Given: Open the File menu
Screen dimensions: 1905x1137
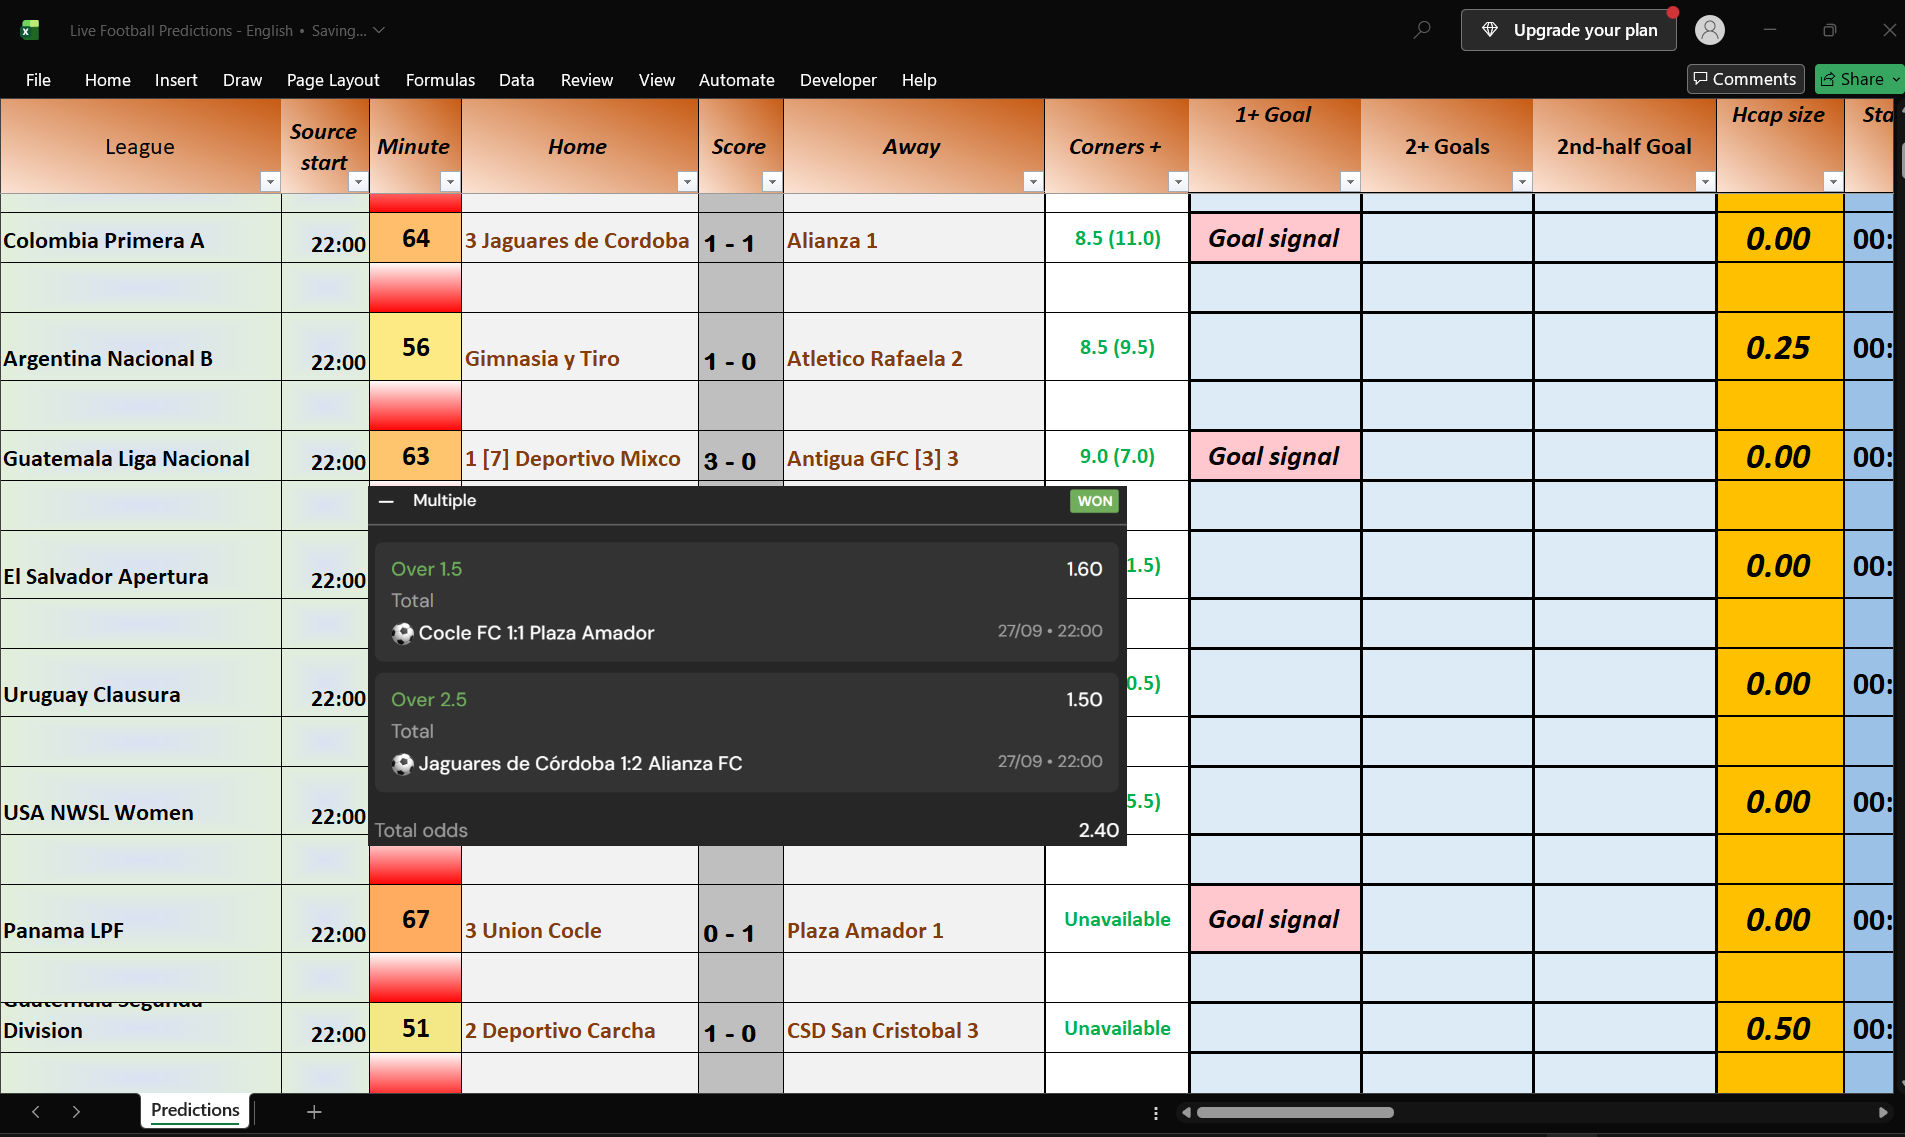Looking at the screenshot, I should 38,80.
